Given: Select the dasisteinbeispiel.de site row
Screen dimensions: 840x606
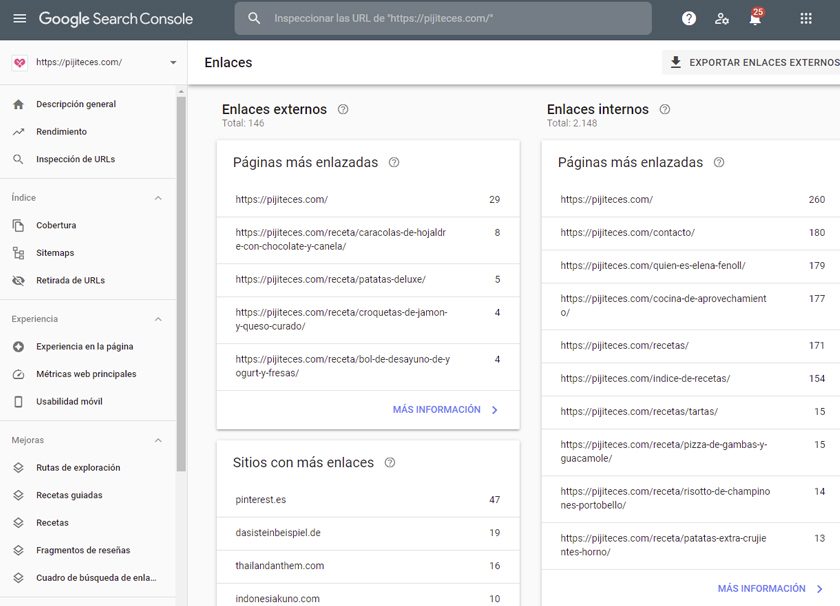Looking at the screenshot, I should (x=368, y=533).
